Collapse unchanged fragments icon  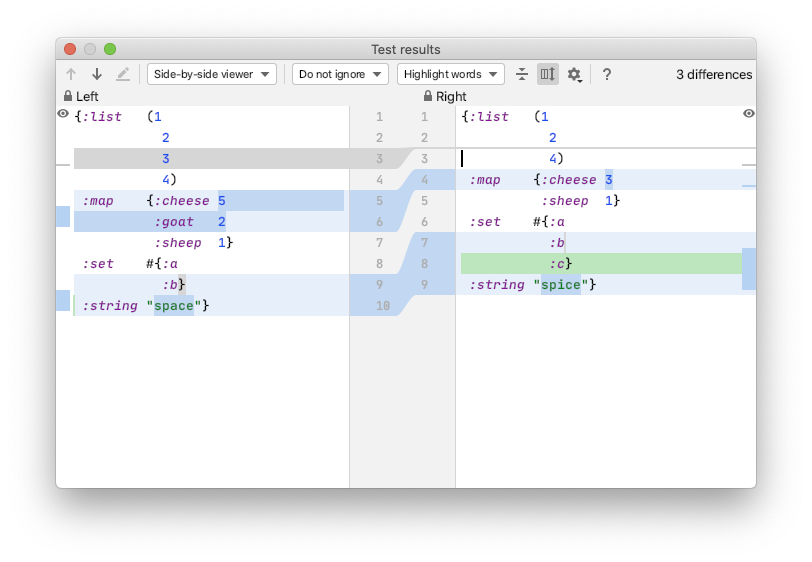tap(521, 74)
